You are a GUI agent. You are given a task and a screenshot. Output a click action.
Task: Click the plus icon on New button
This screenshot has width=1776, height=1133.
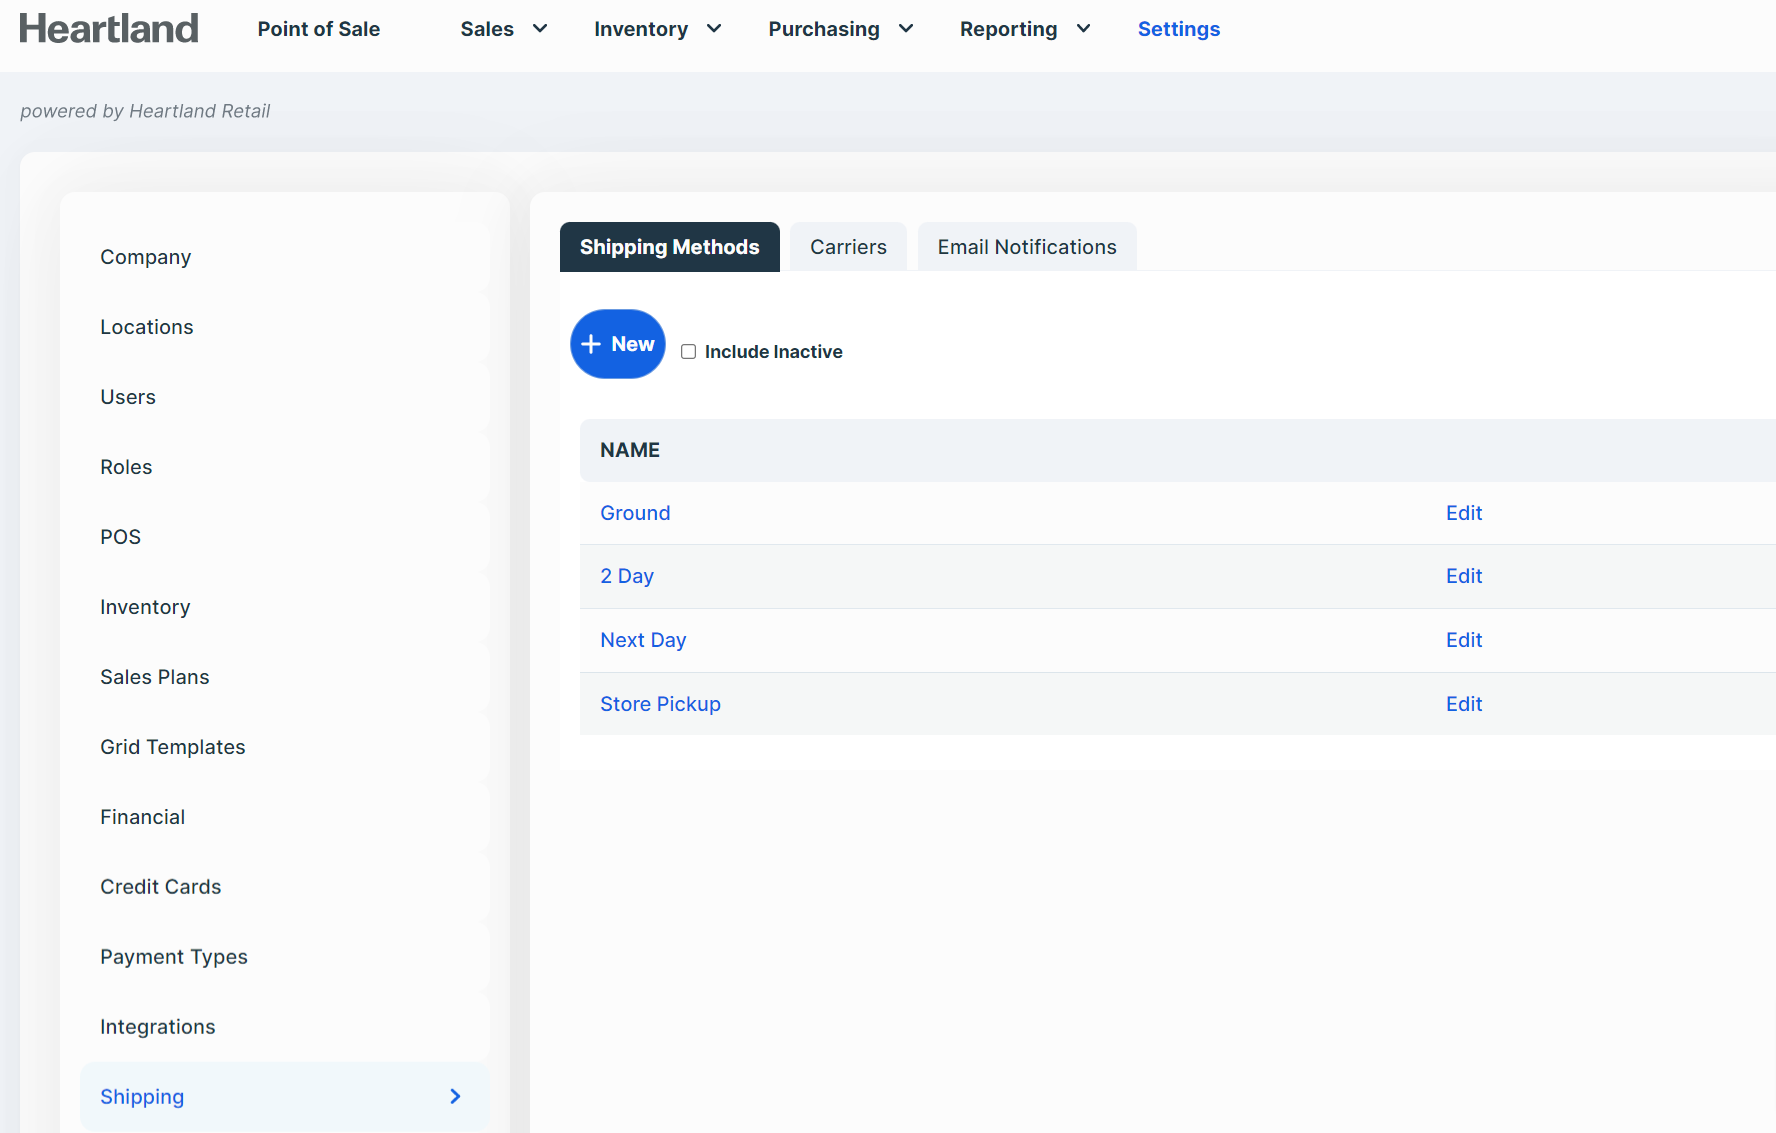click(591, 344)
